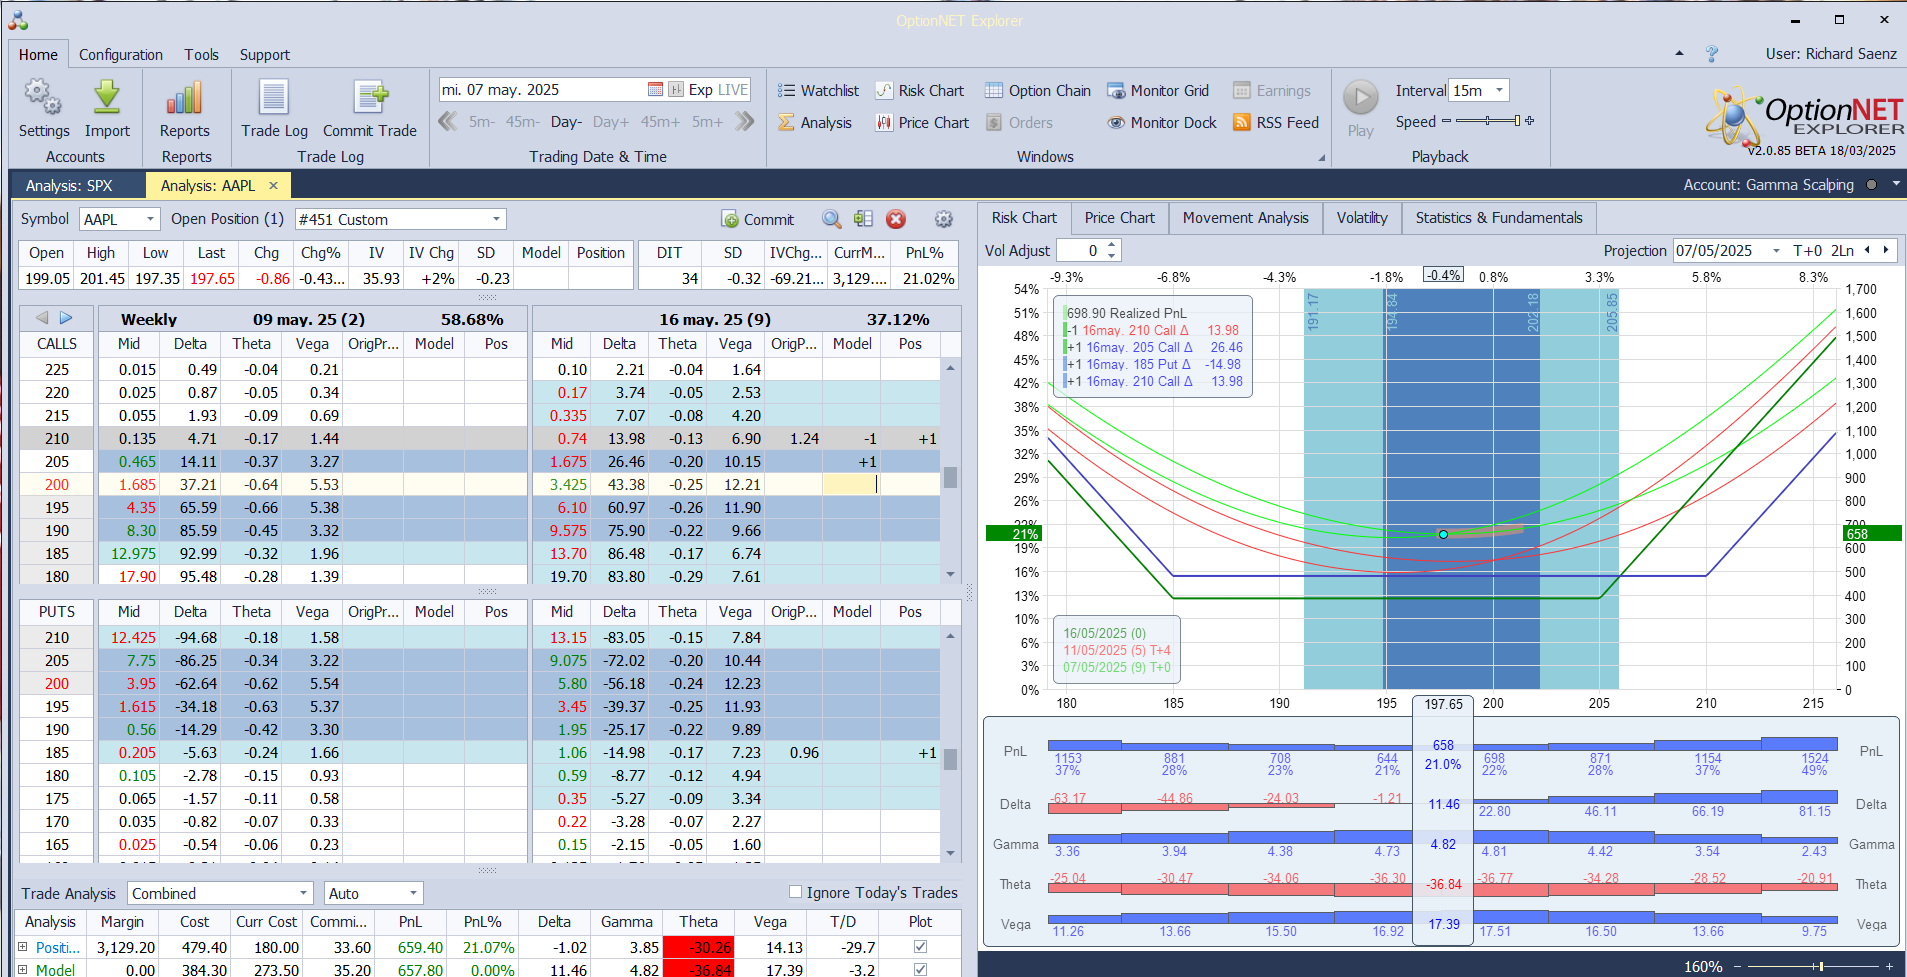Open the Support ribbon tab
The height and width of the screenshot is (977, 1907).
point(264,55)
